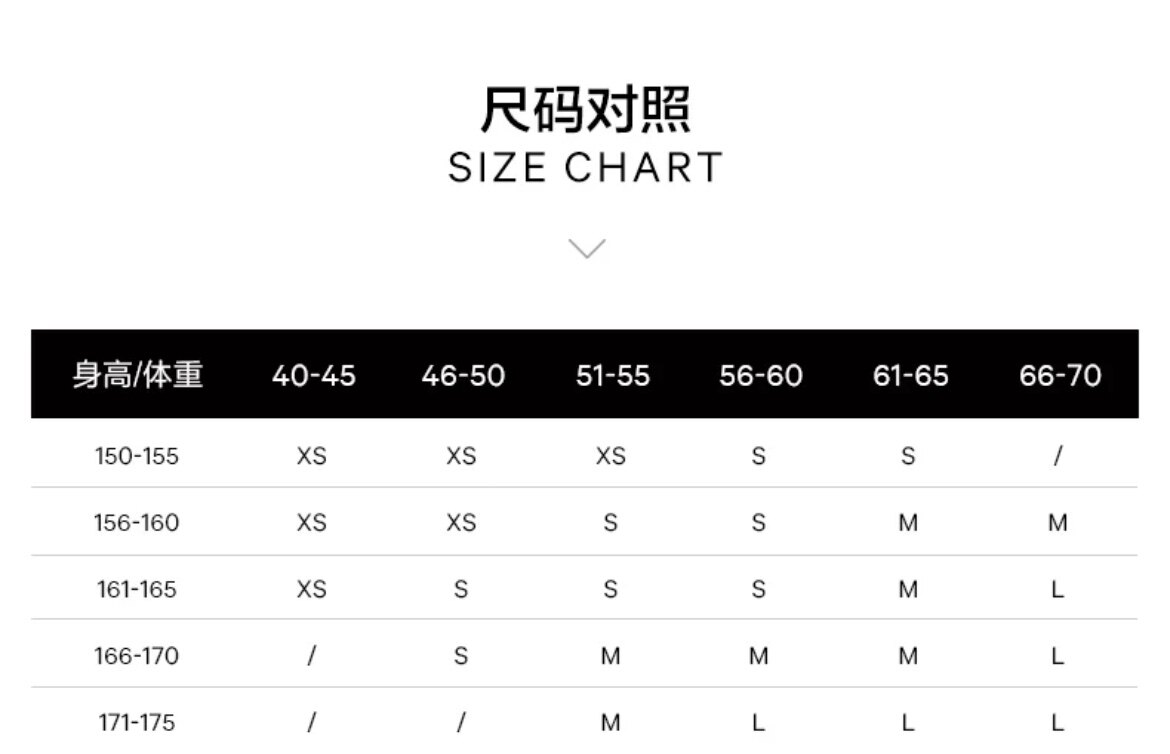
Task: Click XS in the 161-165 row
Action: pyautogui.click(x=311, y=590)
